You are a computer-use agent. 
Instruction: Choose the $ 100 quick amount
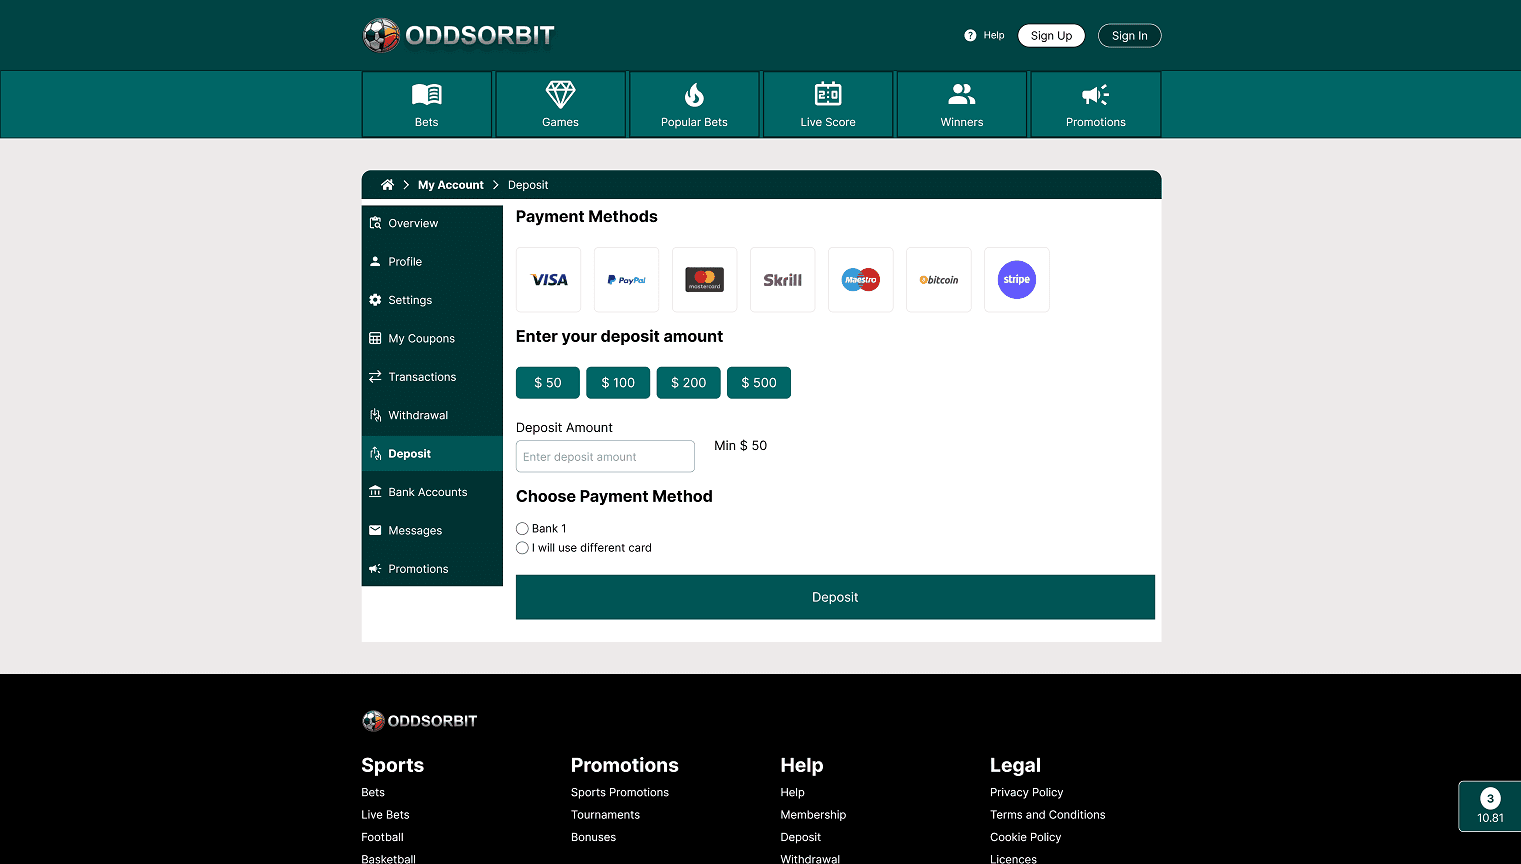pos(618,383)
